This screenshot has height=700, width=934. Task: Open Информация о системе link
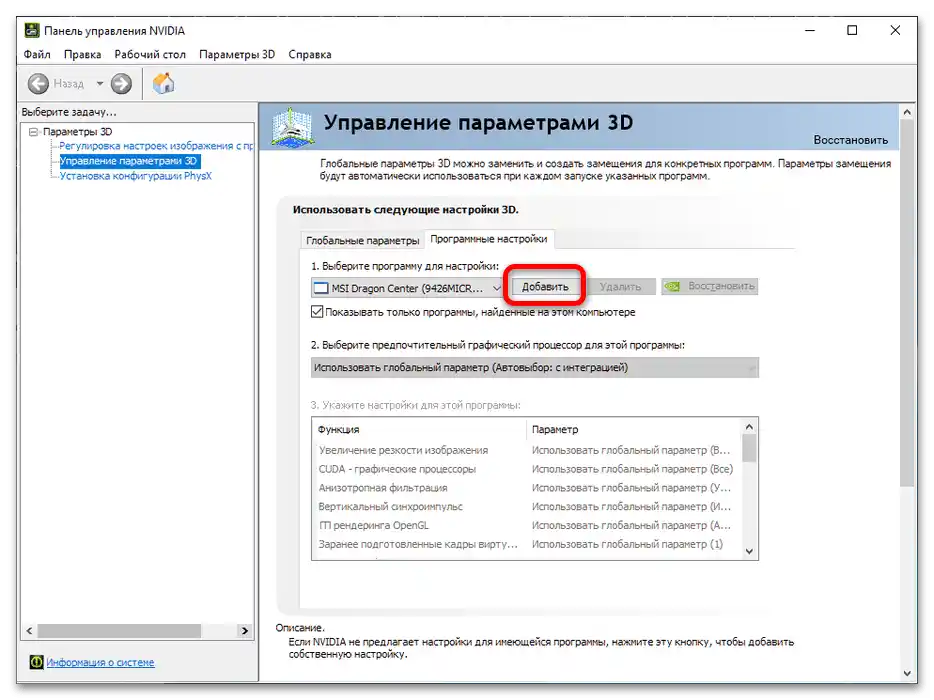coord(100,662)
